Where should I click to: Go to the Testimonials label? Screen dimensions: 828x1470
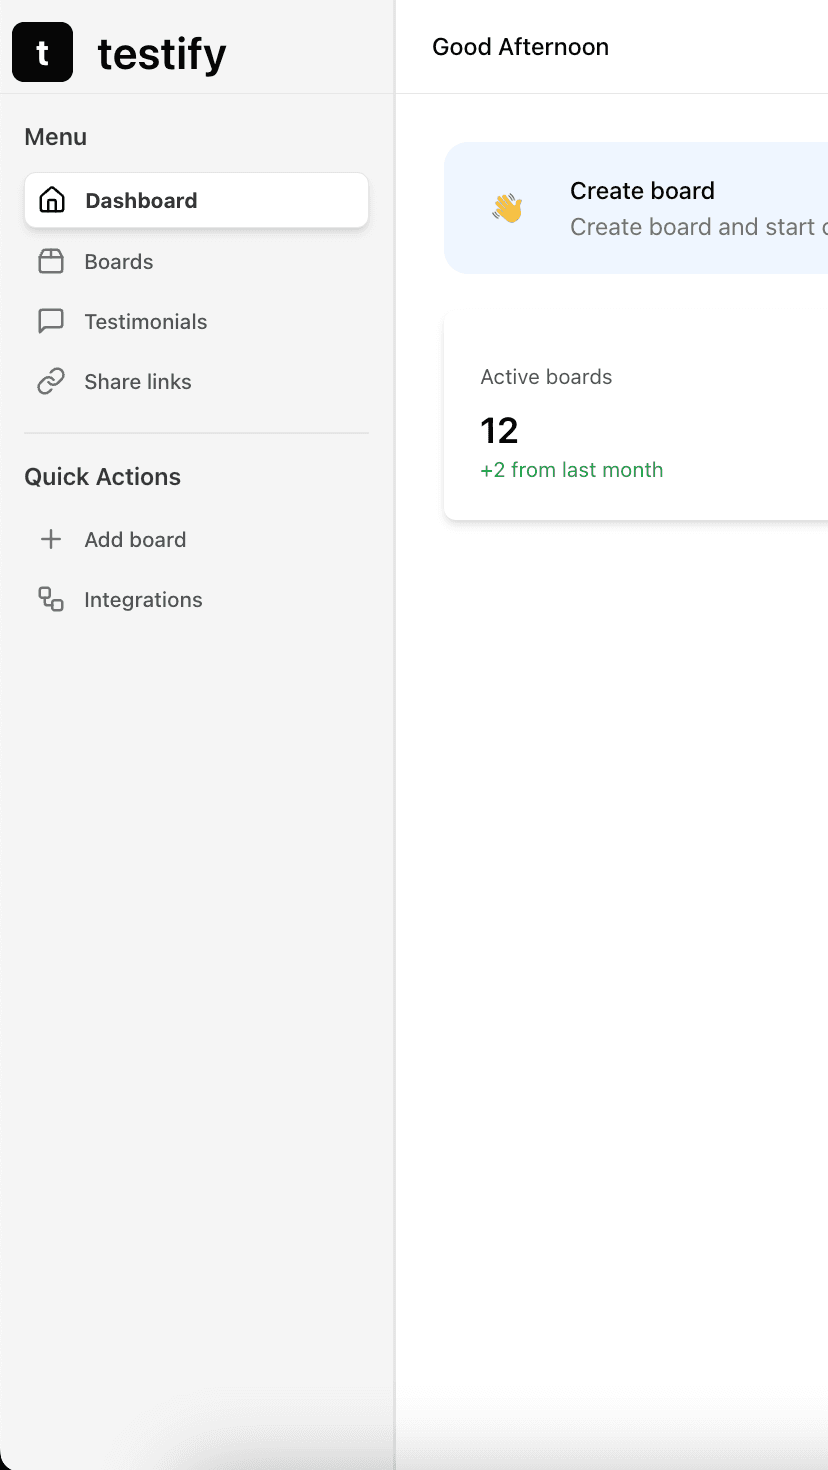click(146, 322)
